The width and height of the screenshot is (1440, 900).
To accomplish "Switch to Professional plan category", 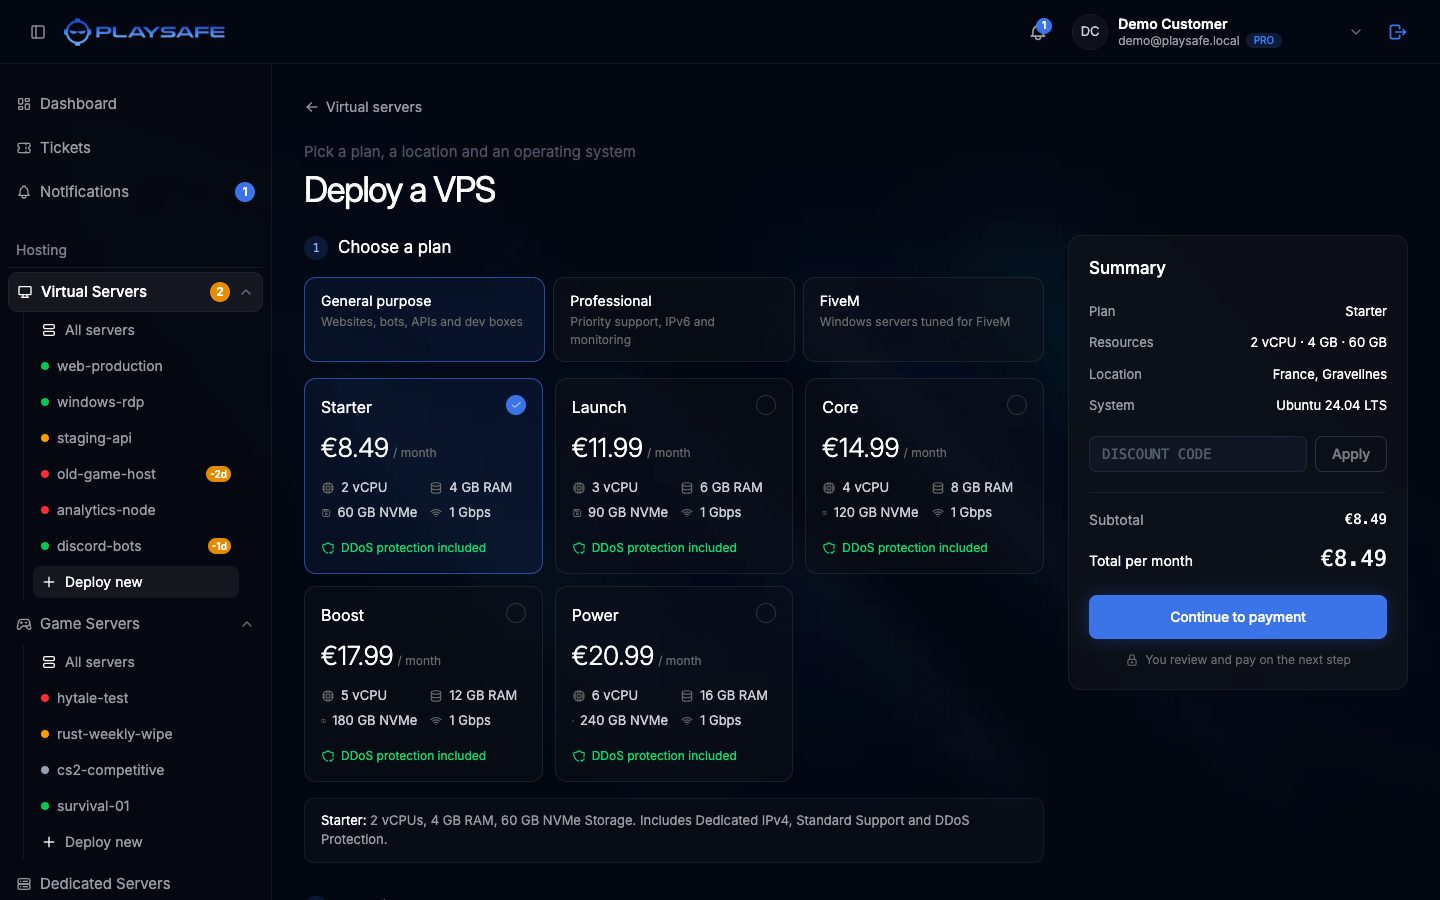I will tap(674, 319).
